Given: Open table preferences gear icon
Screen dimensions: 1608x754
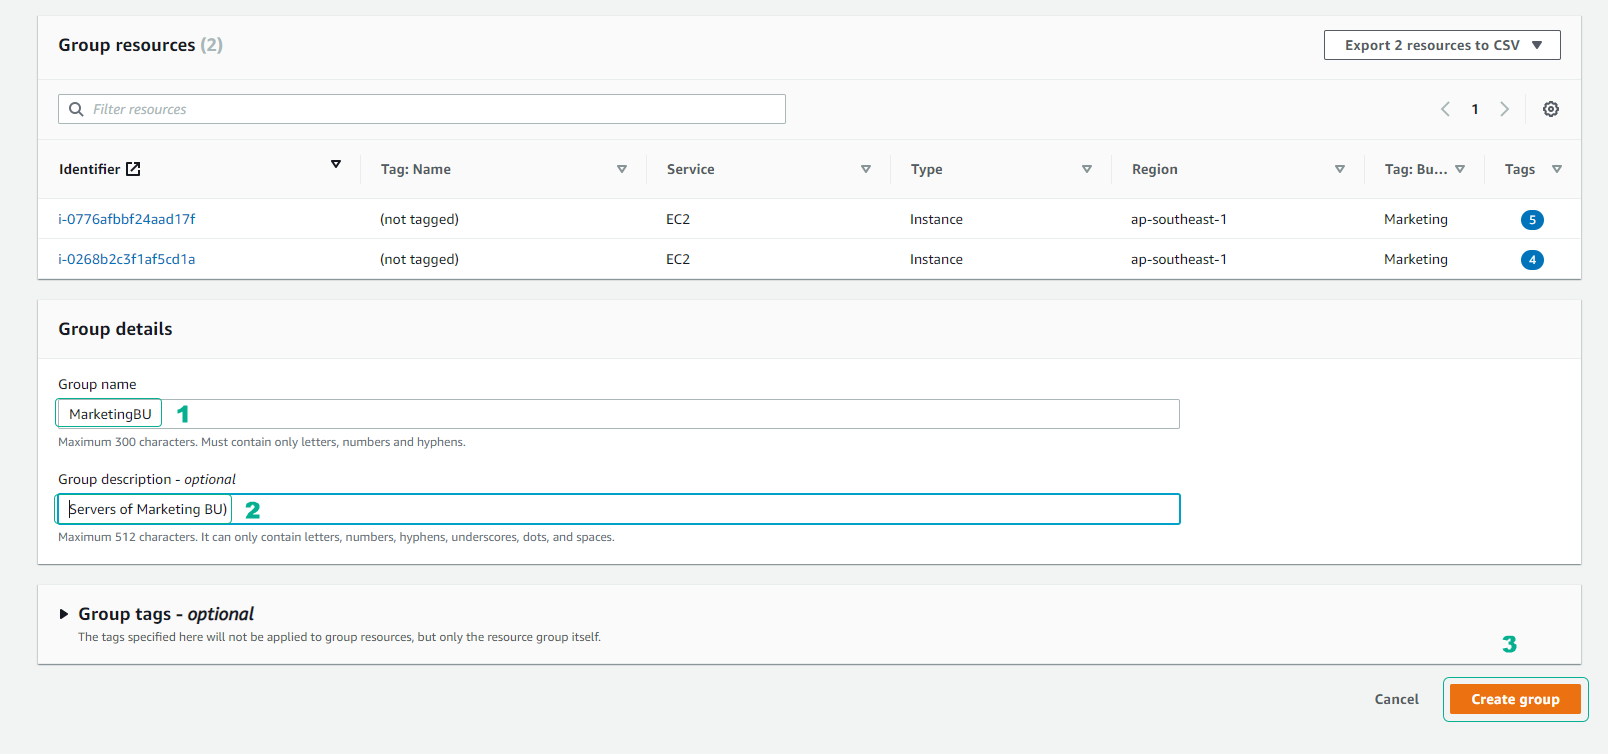Looking at the screenshot, I should click(x=1550, y=109).
